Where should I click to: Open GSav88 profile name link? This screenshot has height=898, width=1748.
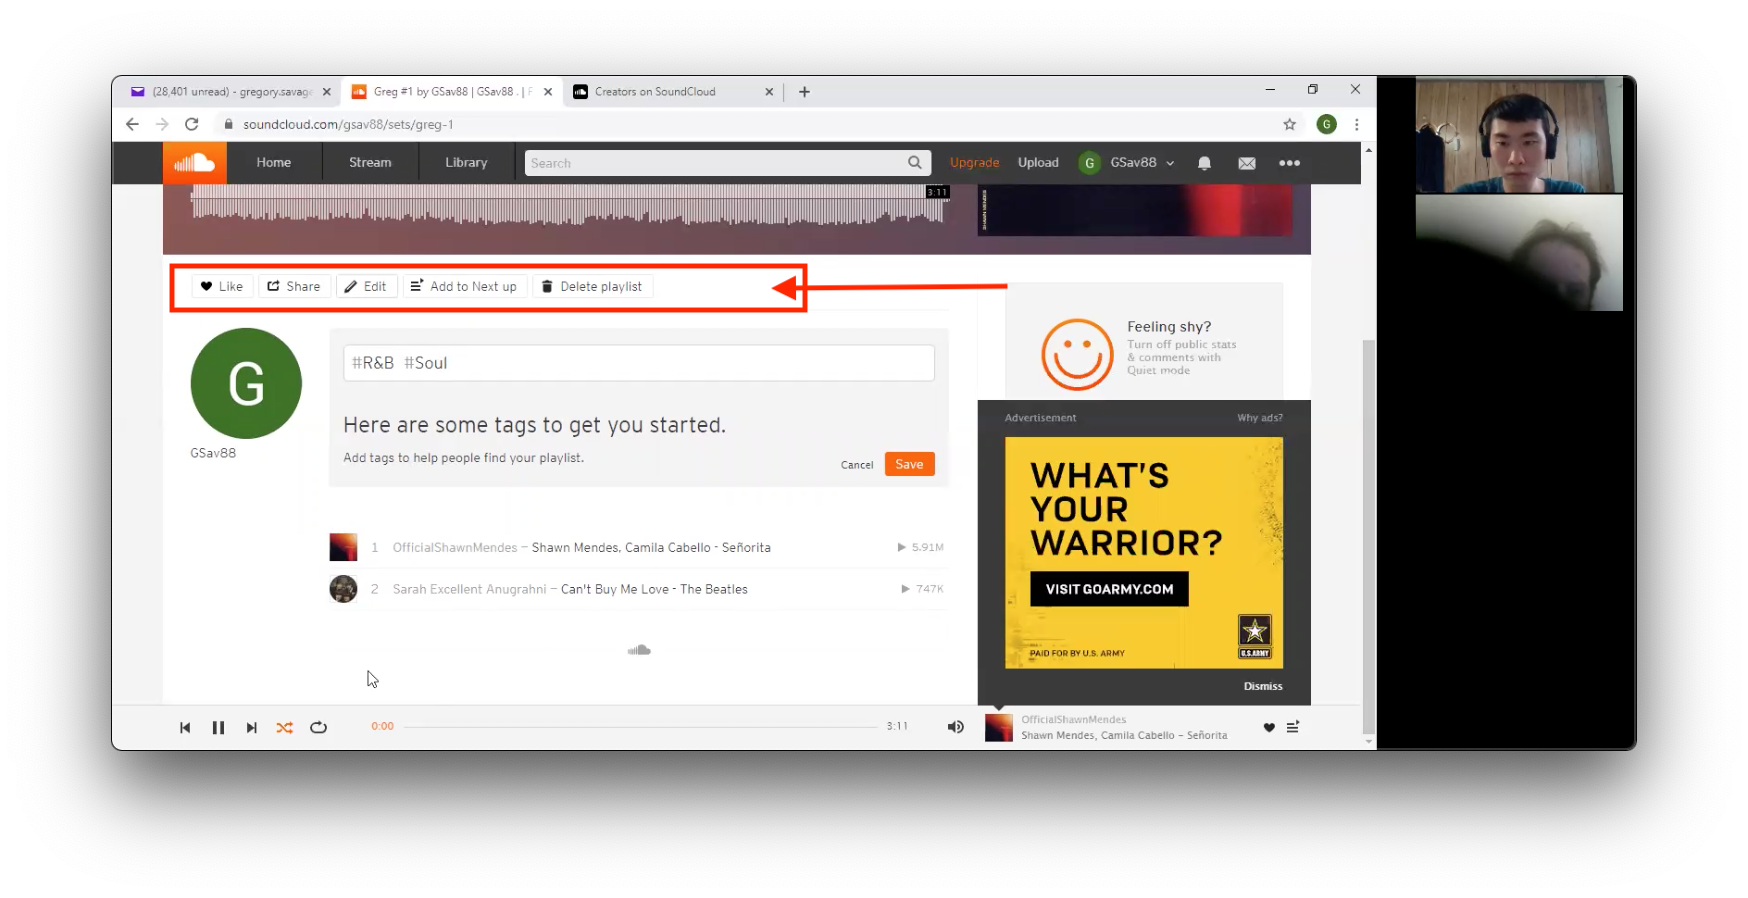pos(213,453)
